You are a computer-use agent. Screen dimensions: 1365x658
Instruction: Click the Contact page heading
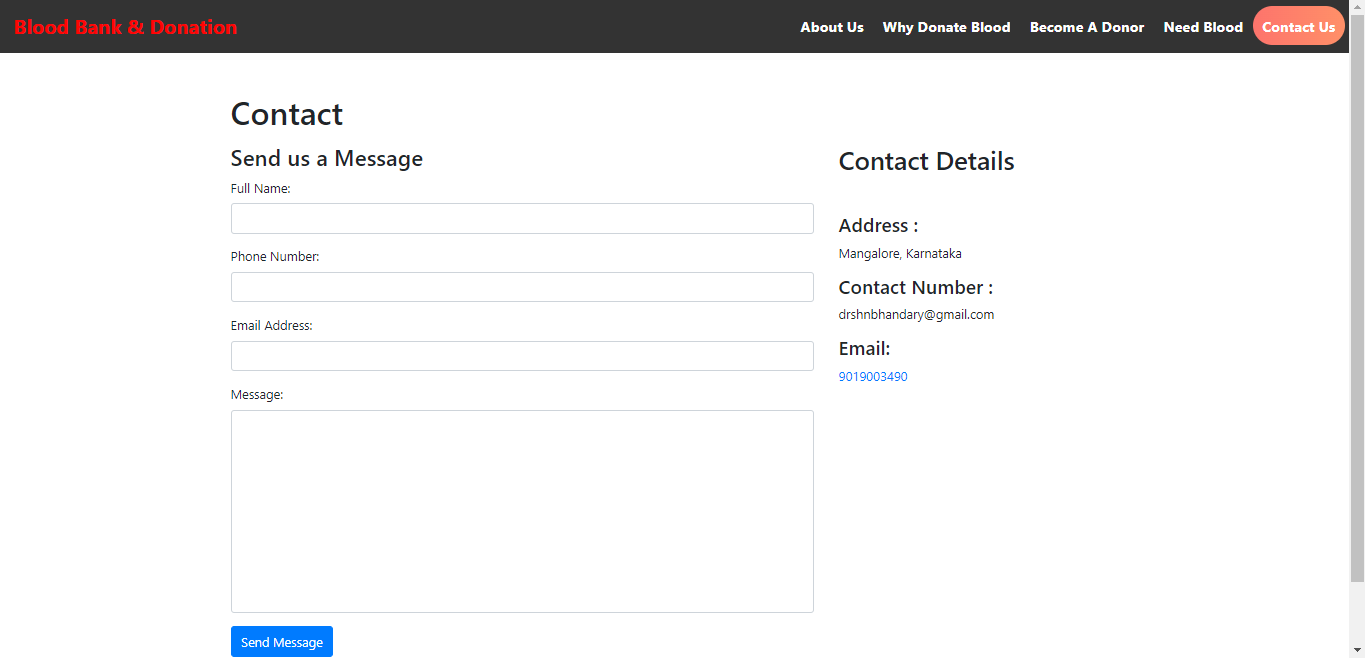286,114
